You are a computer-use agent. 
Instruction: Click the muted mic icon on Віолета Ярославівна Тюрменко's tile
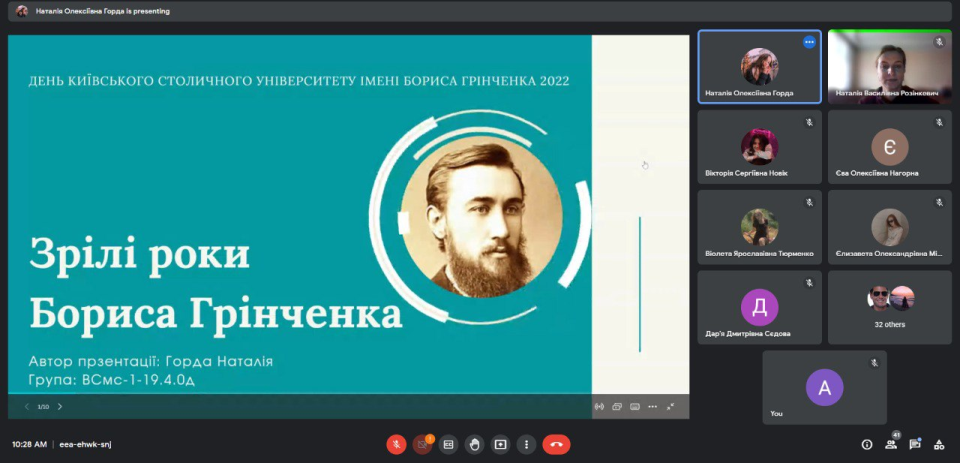(x=809, y=202)
